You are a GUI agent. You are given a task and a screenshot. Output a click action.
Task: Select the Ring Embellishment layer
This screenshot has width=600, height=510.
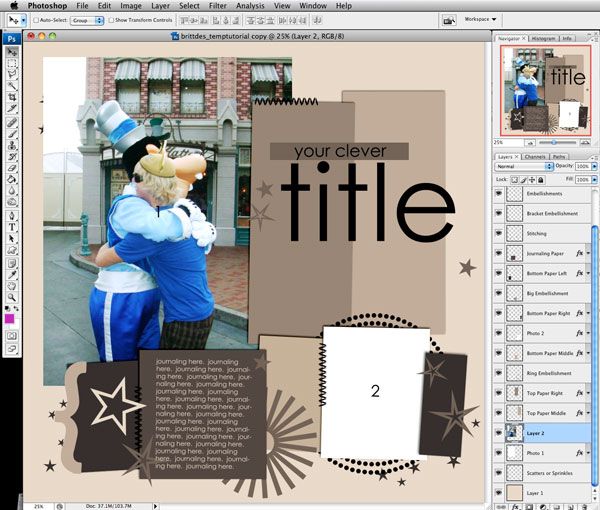541,373
